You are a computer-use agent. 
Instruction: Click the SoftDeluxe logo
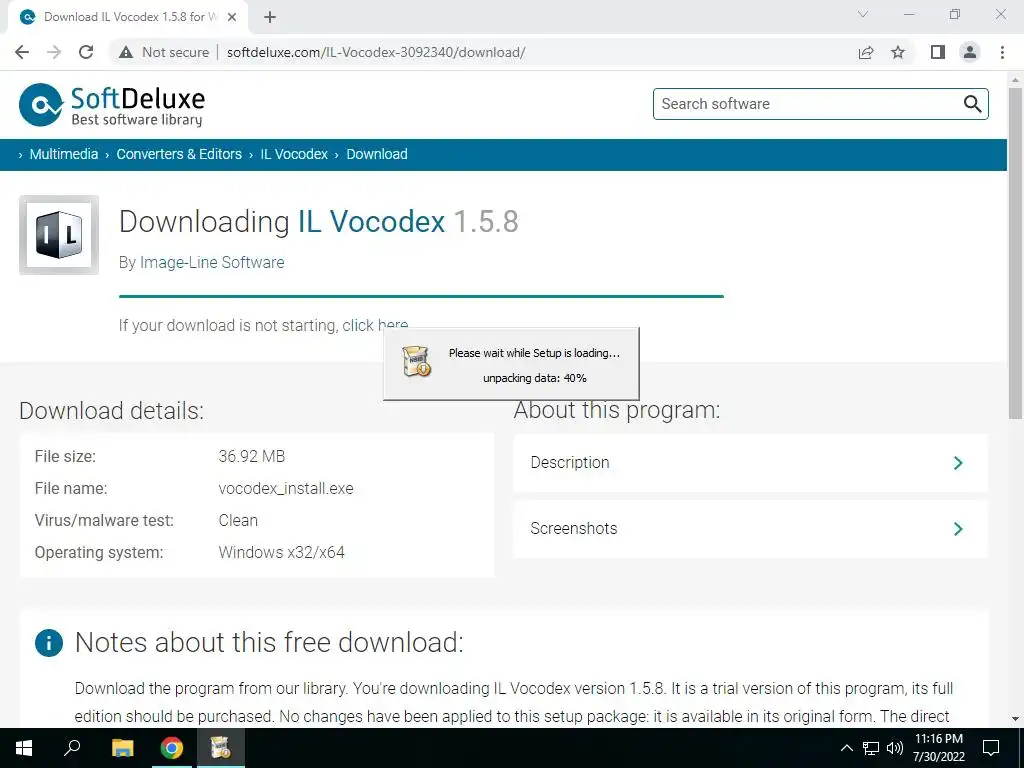(112, 104)
